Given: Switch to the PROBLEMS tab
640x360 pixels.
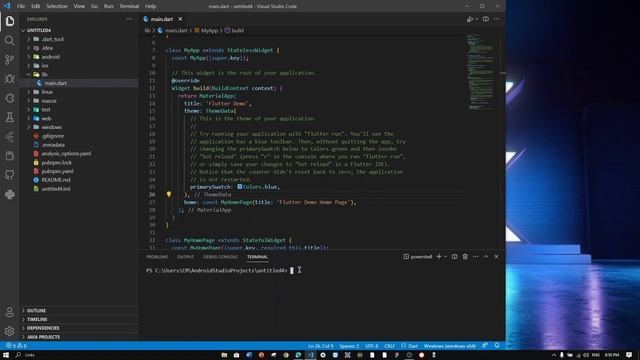Looking at the screenshot, I should click(x=157, y=257).
